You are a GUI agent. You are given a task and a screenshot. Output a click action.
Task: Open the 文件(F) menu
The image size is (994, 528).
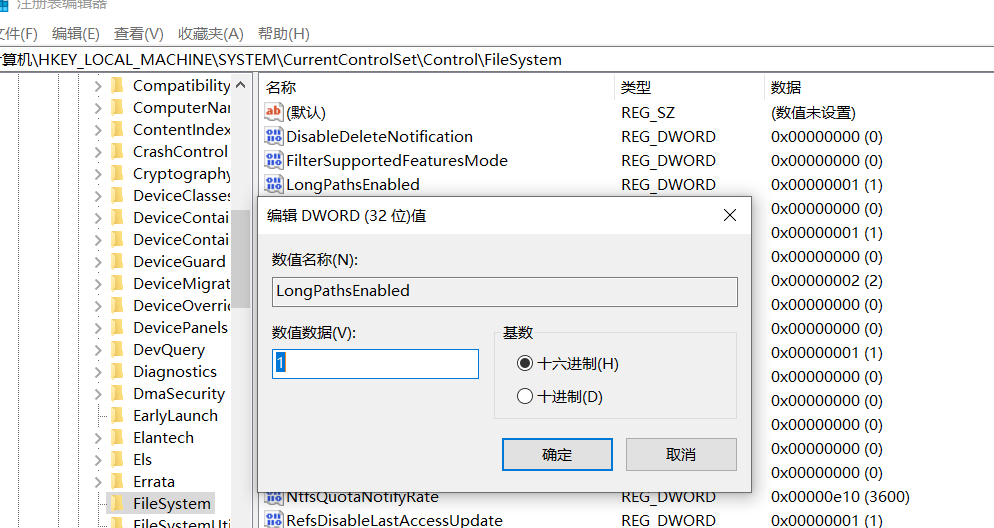tap(18, 34)
